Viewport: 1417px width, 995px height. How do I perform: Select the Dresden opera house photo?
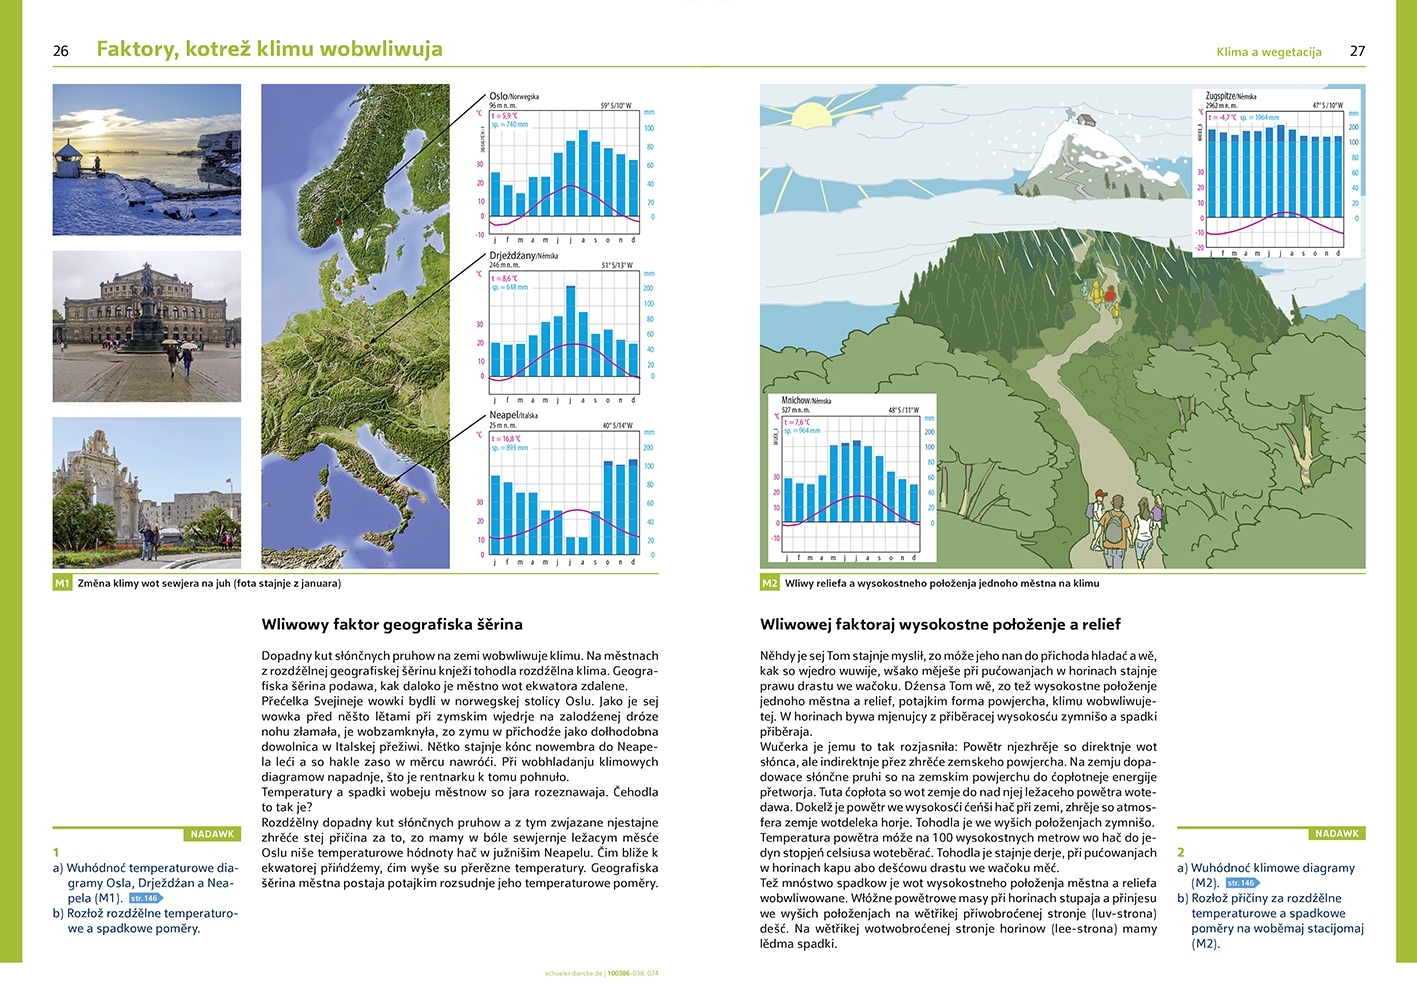click(146, 326)
